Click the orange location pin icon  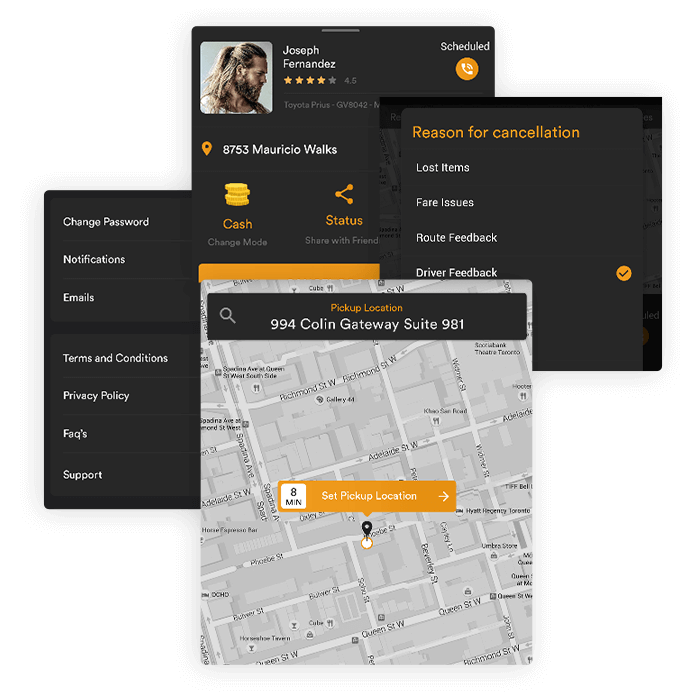tap(207, 149)
